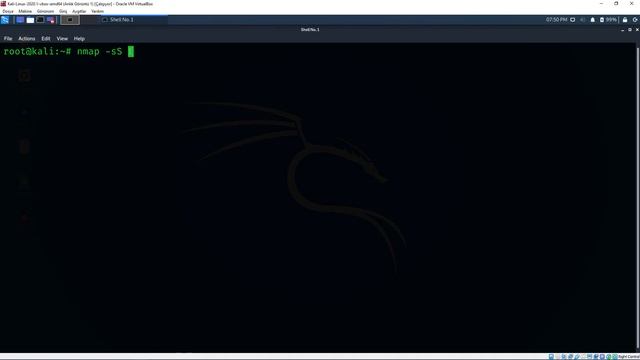Image resolution: width=640 pixels, height=360 pixels.
Task: Click the battery 99% indicator
Action: click(x=608, y=20)
